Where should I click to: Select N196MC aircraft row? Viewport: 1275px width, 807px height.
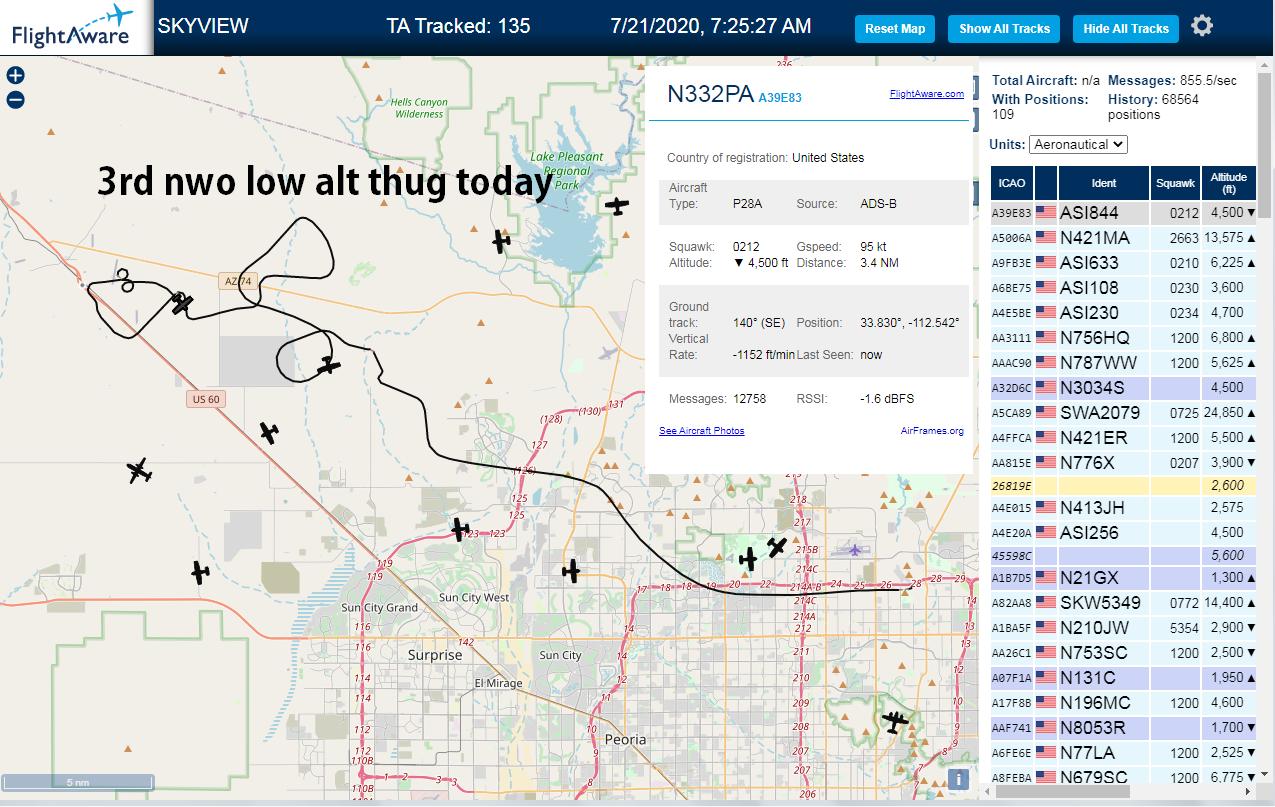click(x=1123, y=702)
